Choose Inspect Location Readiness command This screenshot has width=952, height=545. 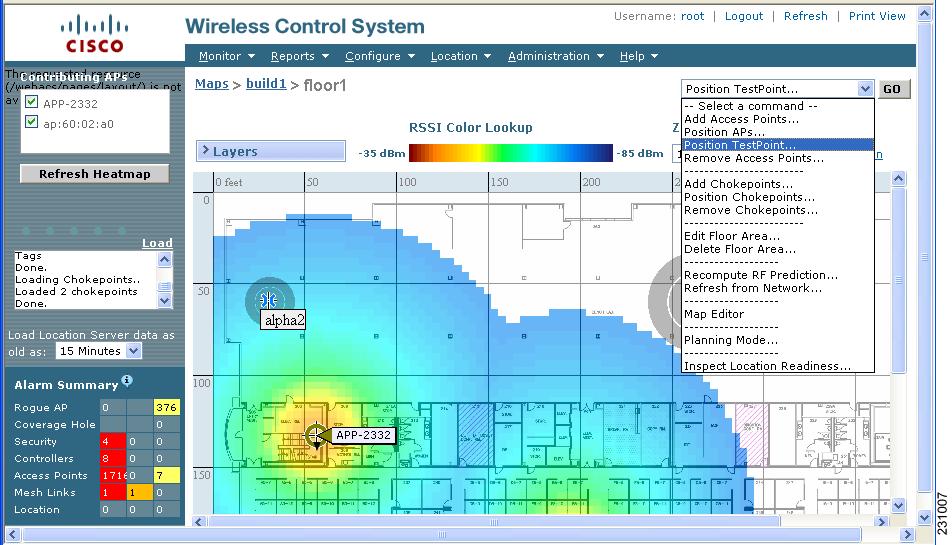(777, 366)
